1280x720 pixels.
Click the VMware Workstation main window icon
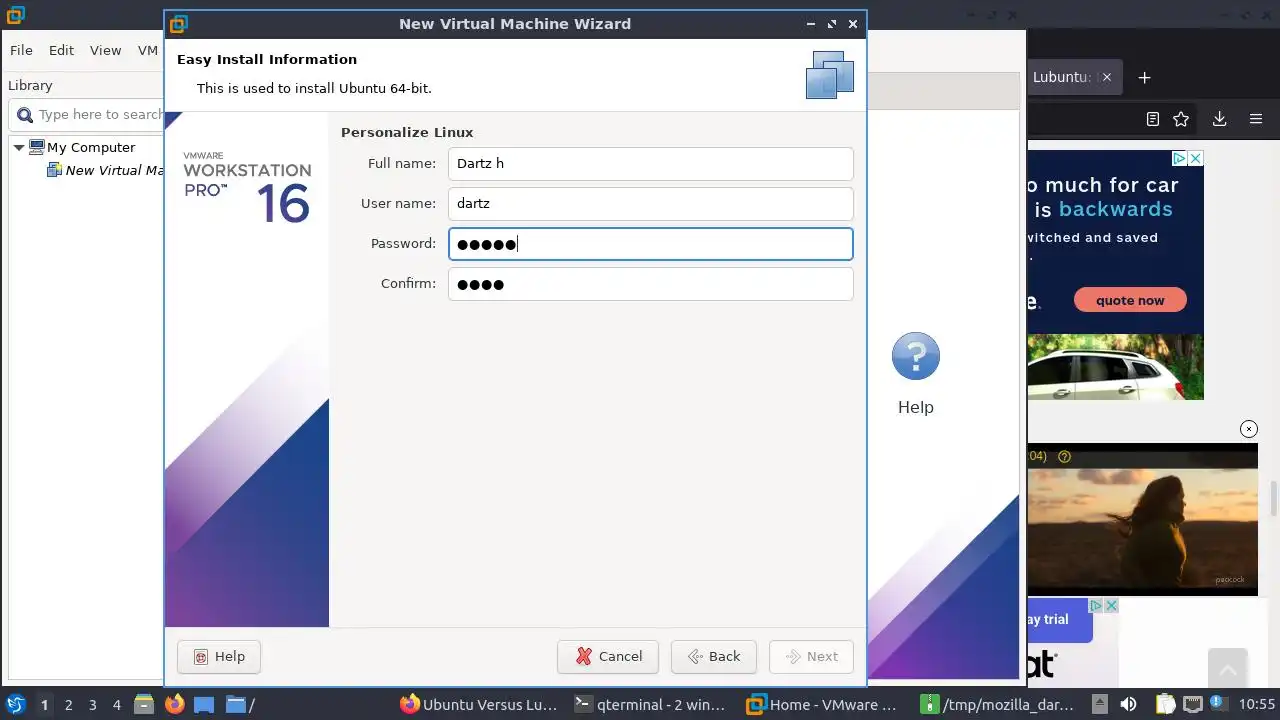[x=14, y=15]
